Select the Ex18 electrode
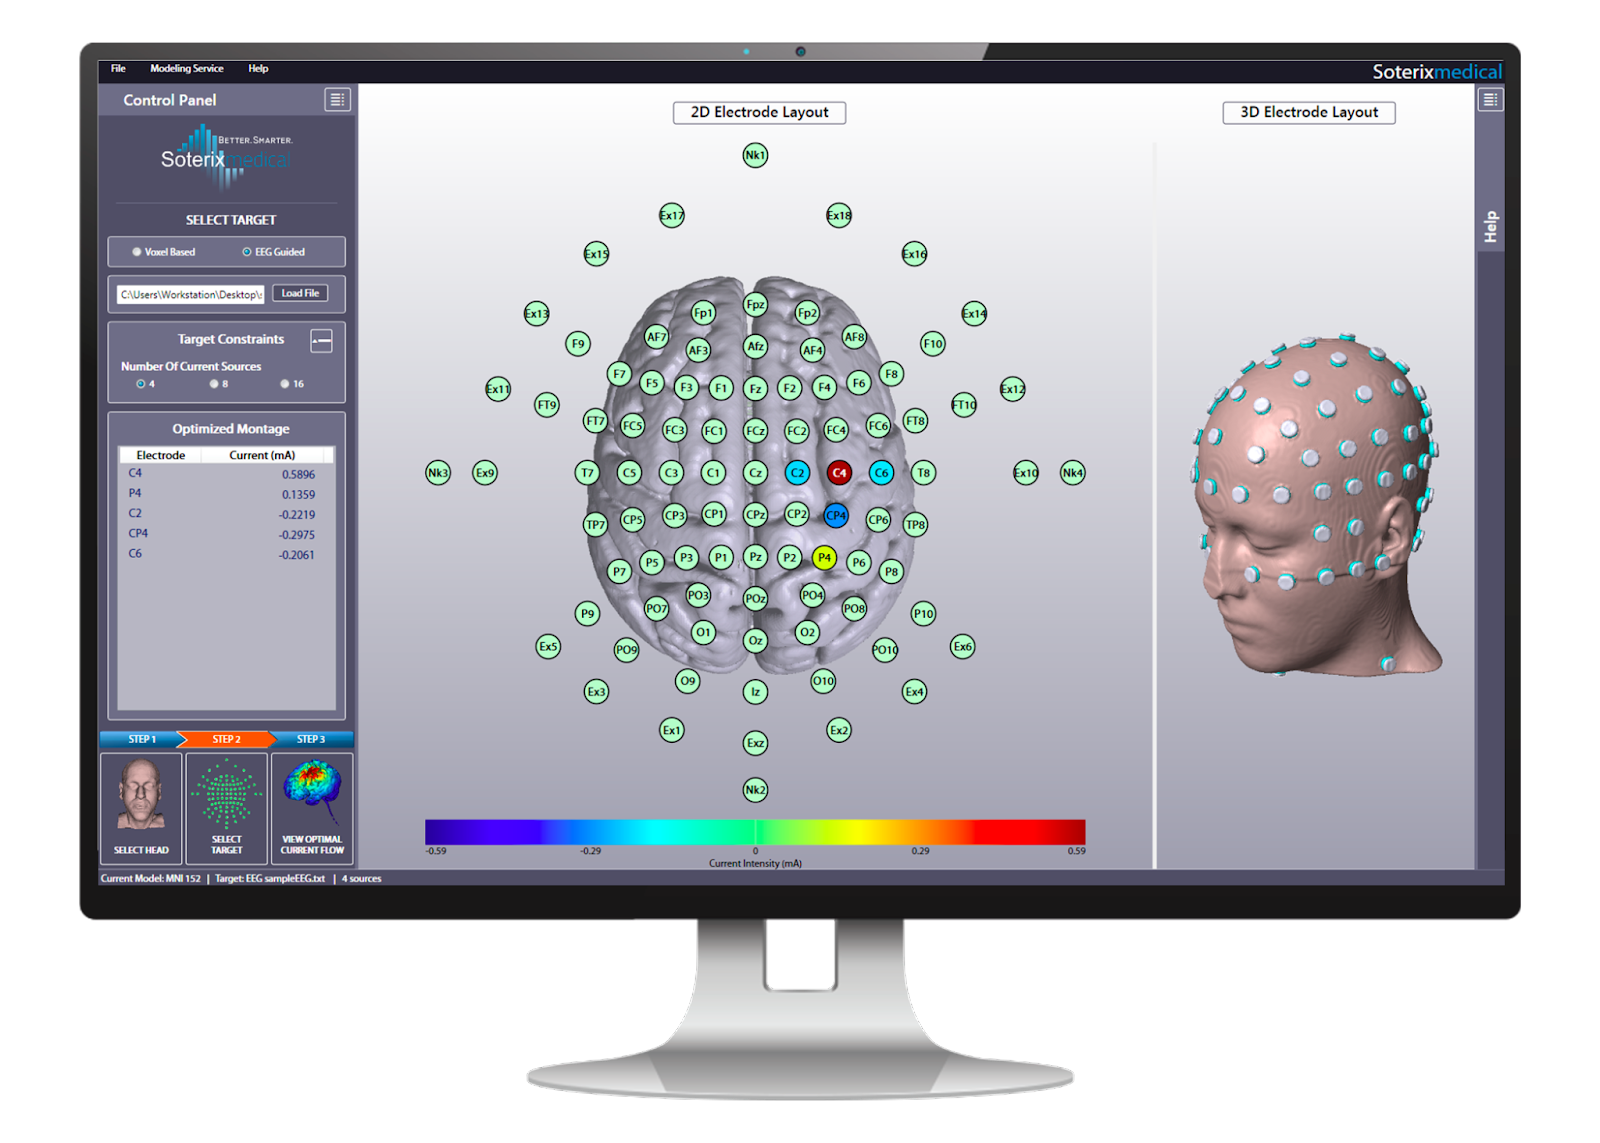Screen dimensions: 1600x1143 point(839,215)
